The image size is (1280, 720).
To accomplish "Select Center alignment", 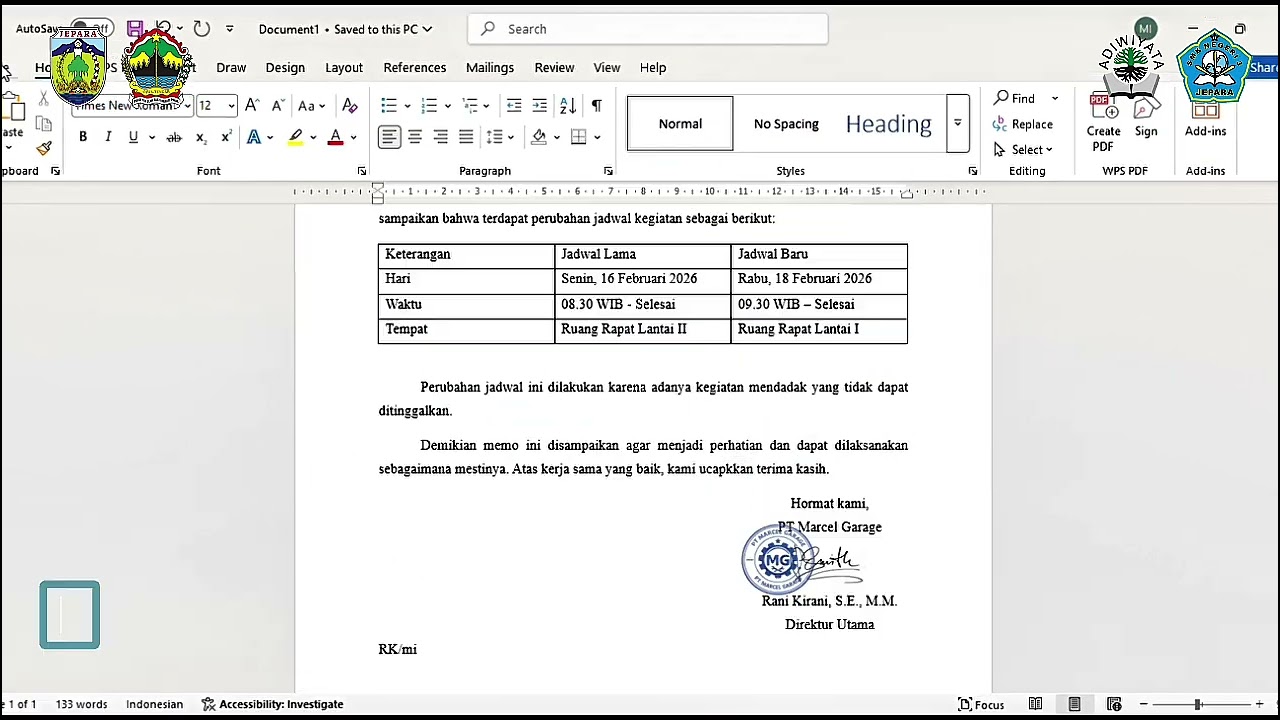I will point(415,137).
